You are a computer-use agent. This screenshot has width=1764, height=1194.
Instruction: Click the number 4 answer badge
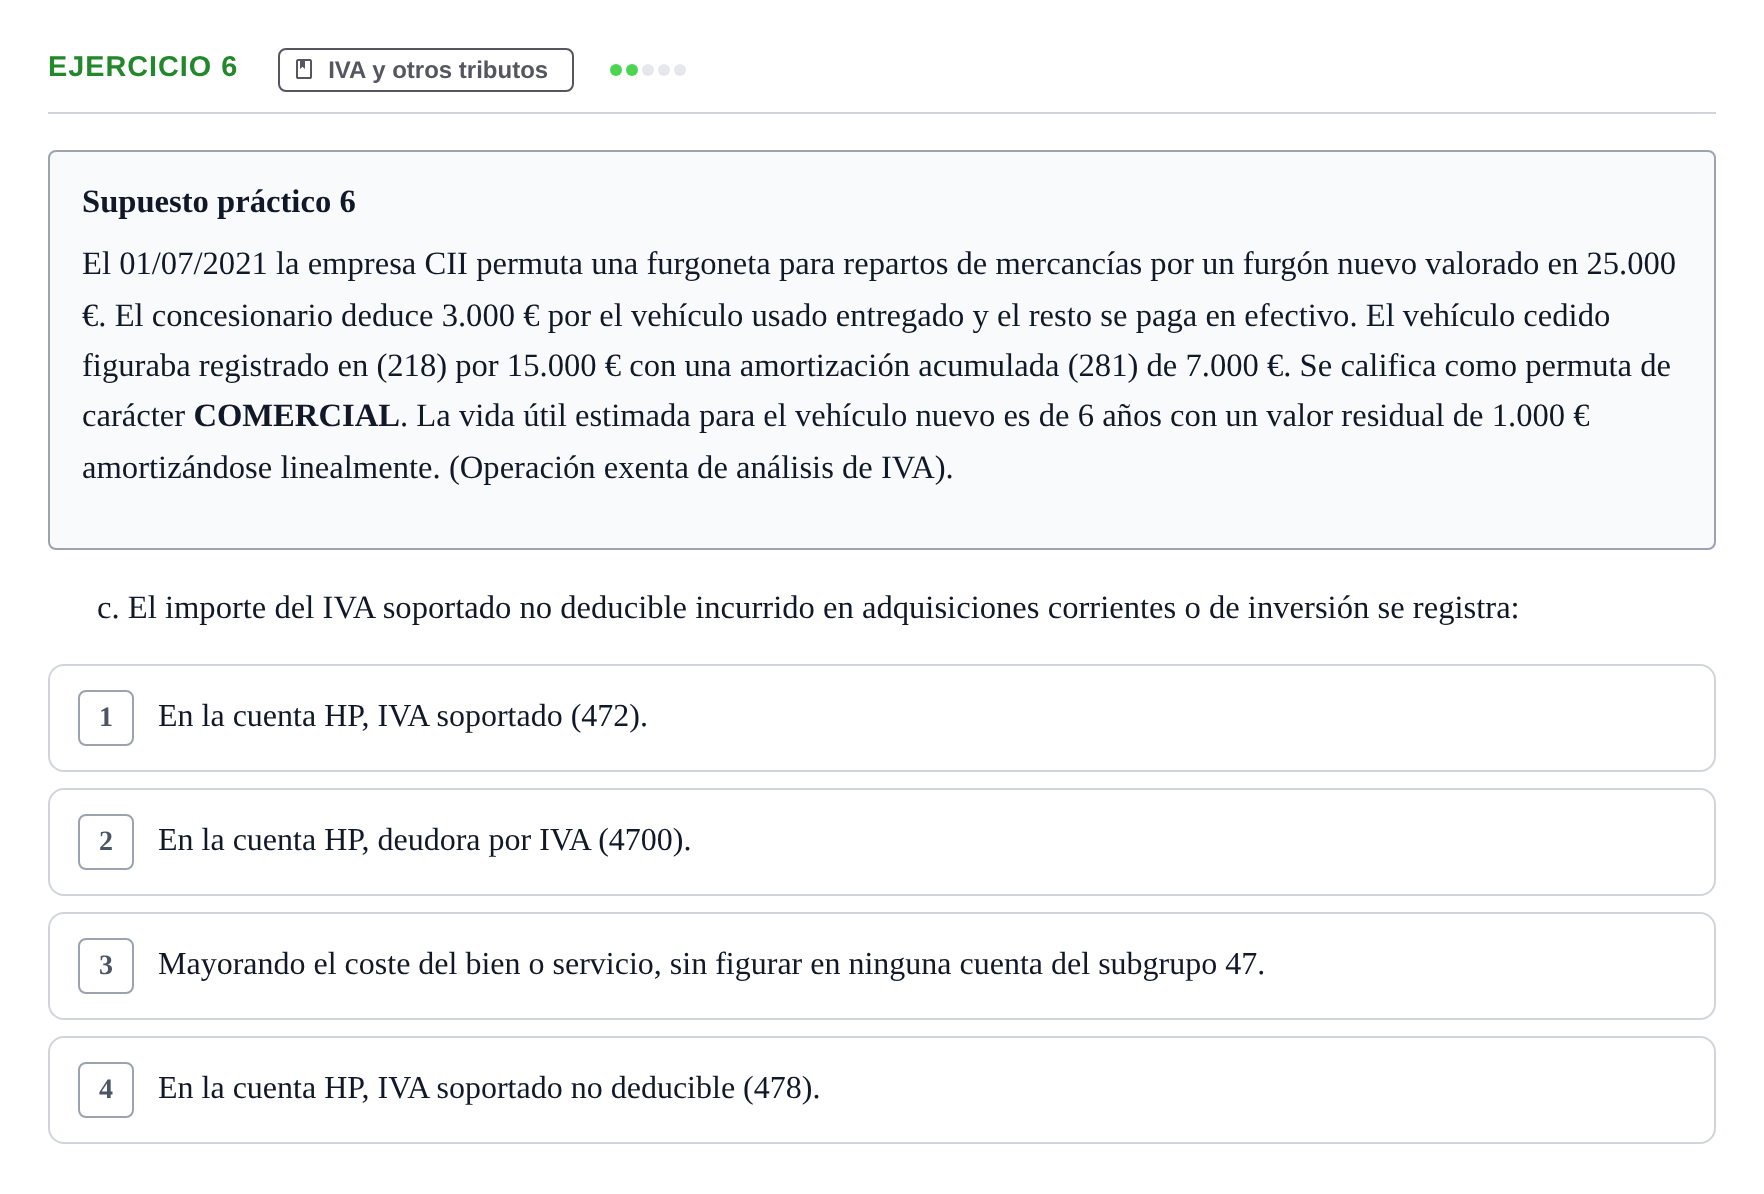[106, 1090]
